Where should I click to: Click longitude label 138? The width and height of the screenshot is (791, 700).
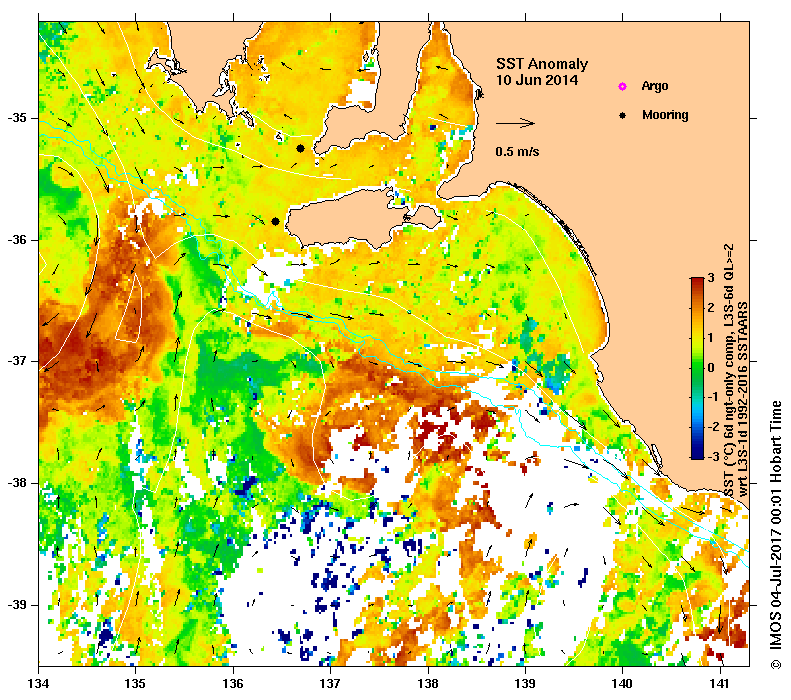(428, 684)
